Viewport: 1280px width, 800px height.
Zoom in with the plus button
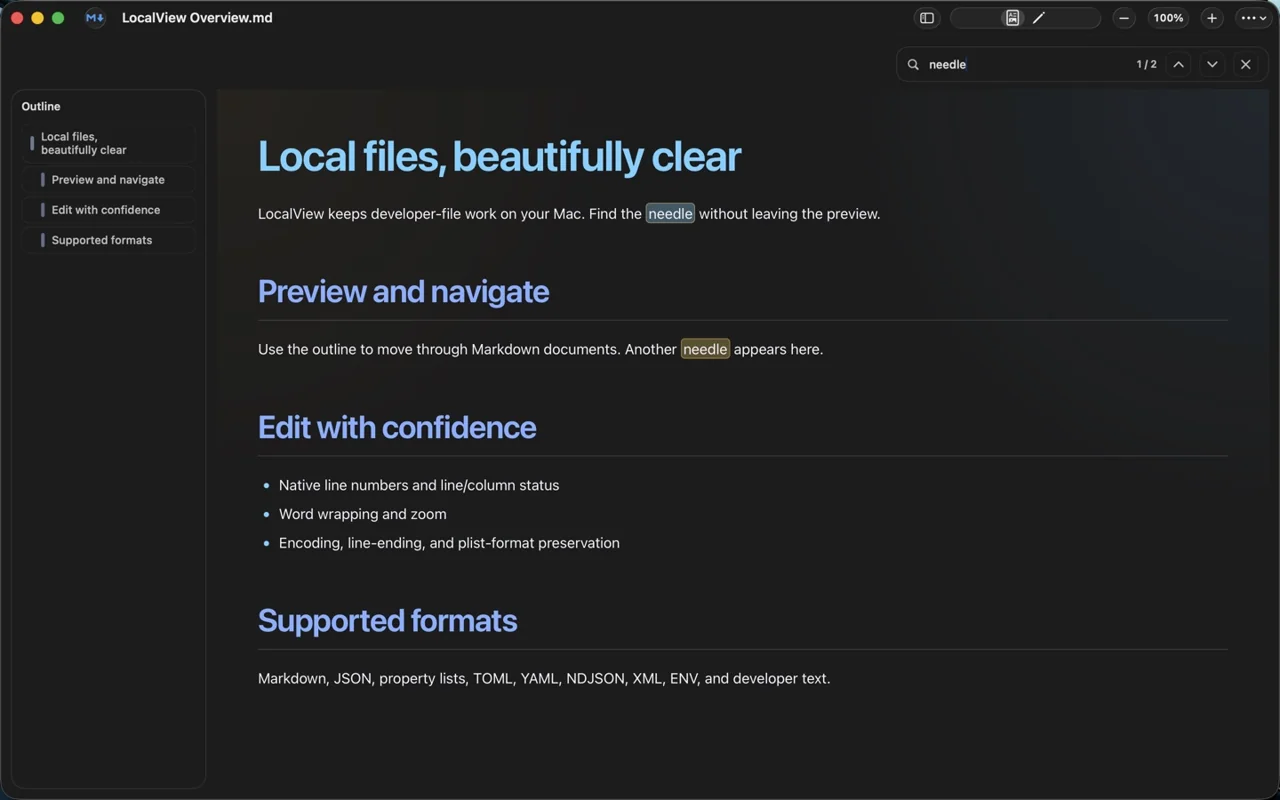(x=1212, y=18)
